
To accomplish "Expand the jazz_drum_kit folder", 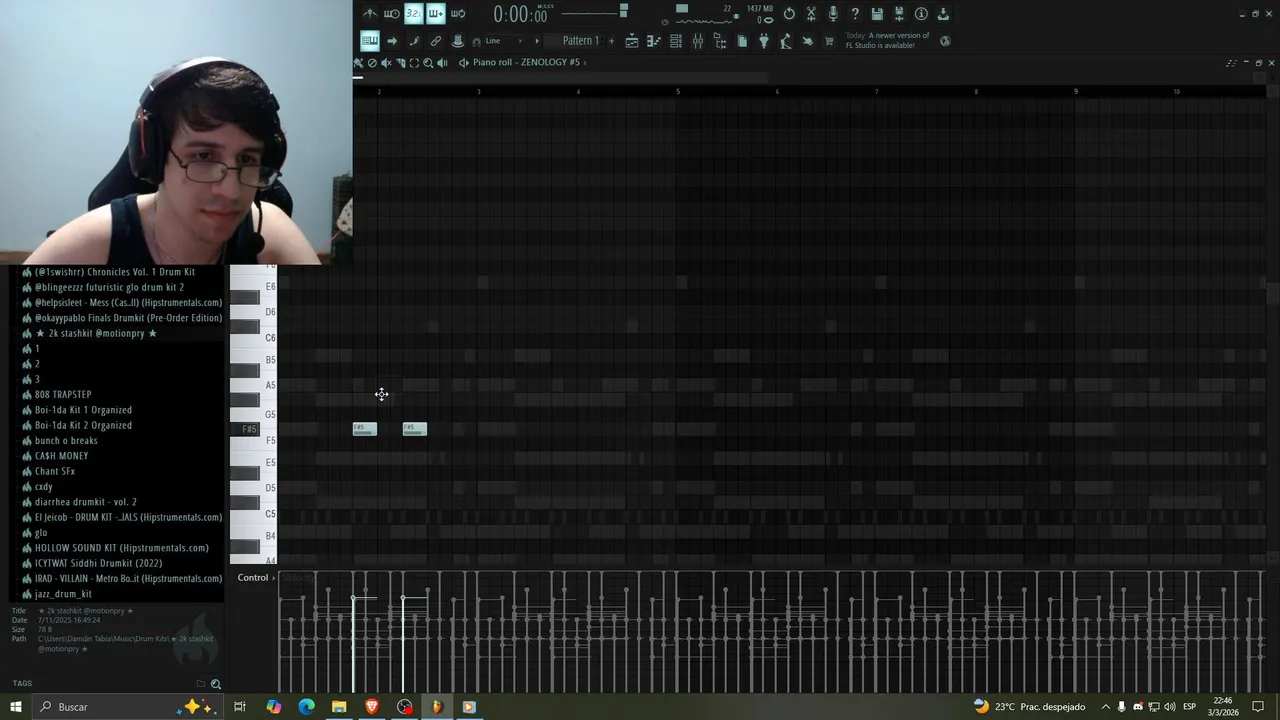I will point(63,594).
